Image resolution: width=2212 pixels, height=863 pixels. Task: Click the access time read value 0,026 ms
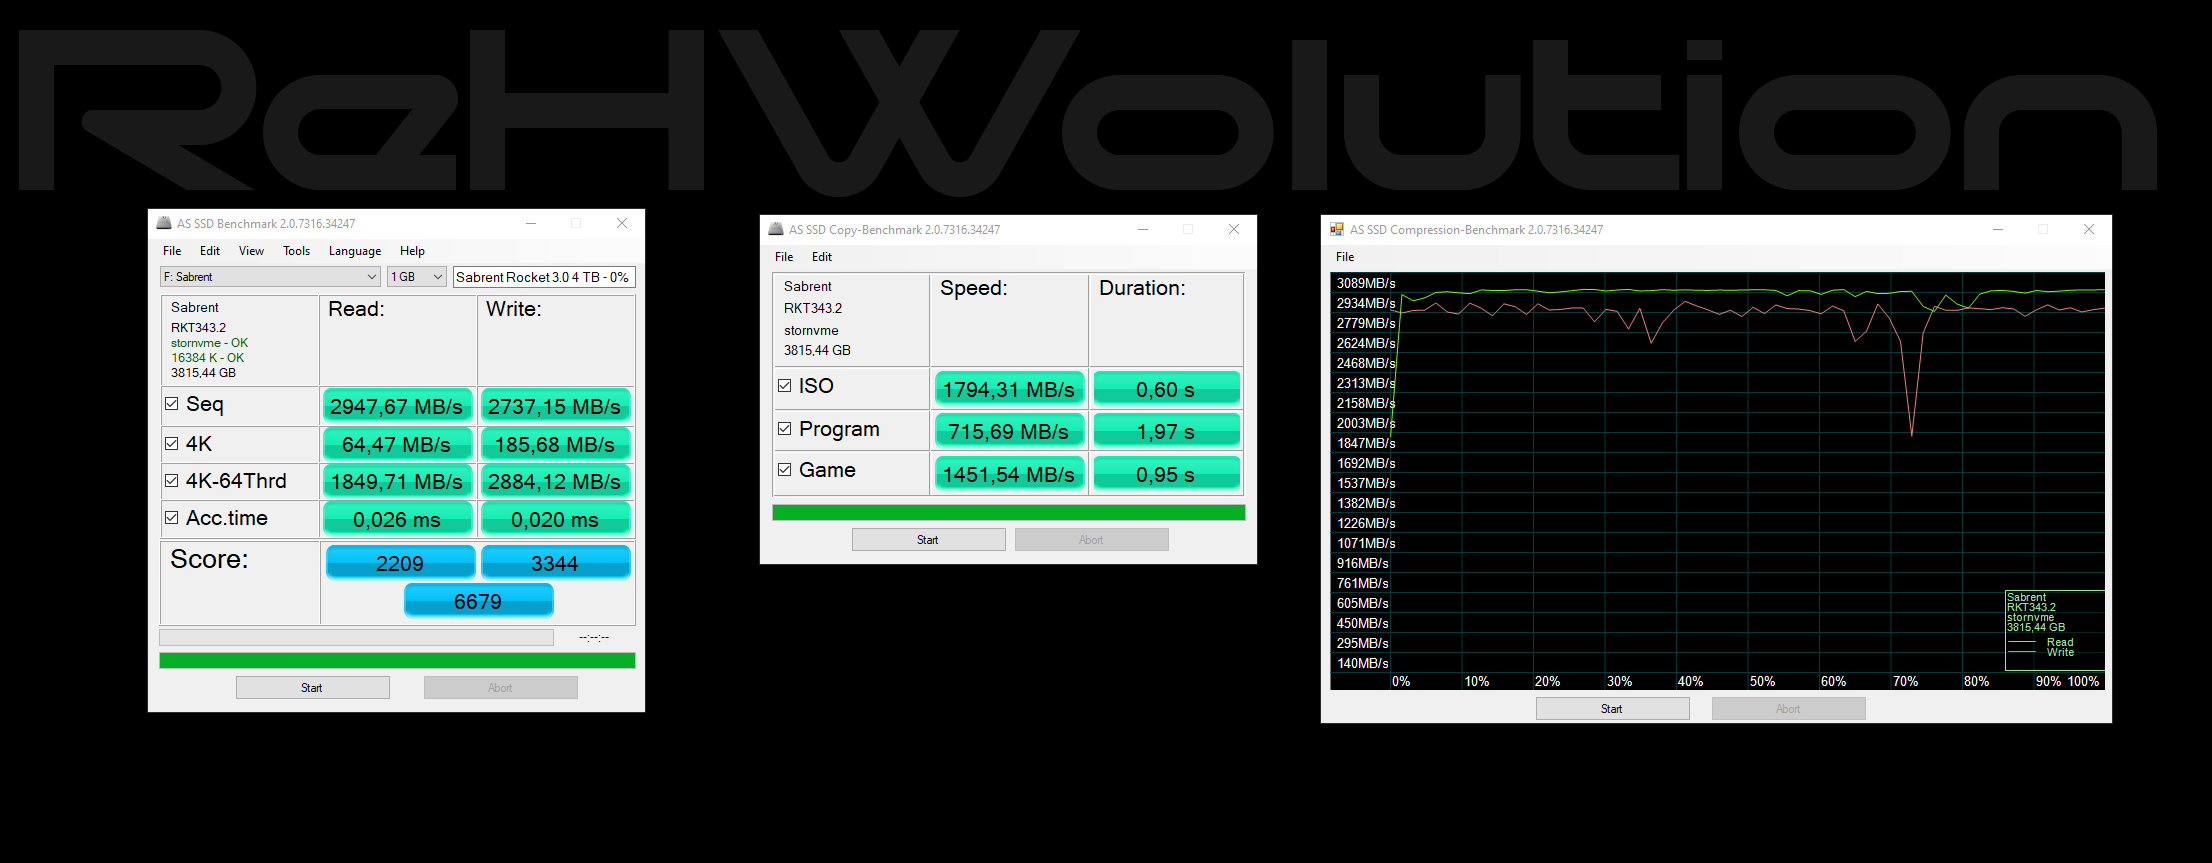click(397, 519)
